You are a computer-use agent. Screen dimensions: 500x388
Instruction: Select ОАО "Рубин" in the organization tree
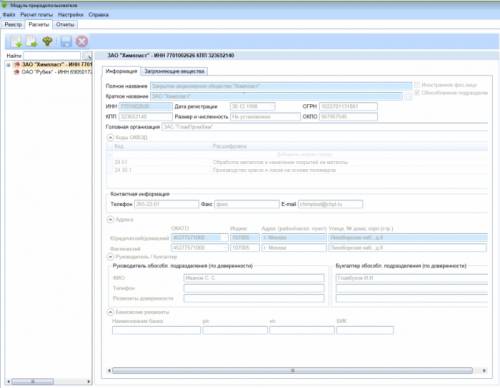coord(57,72)
